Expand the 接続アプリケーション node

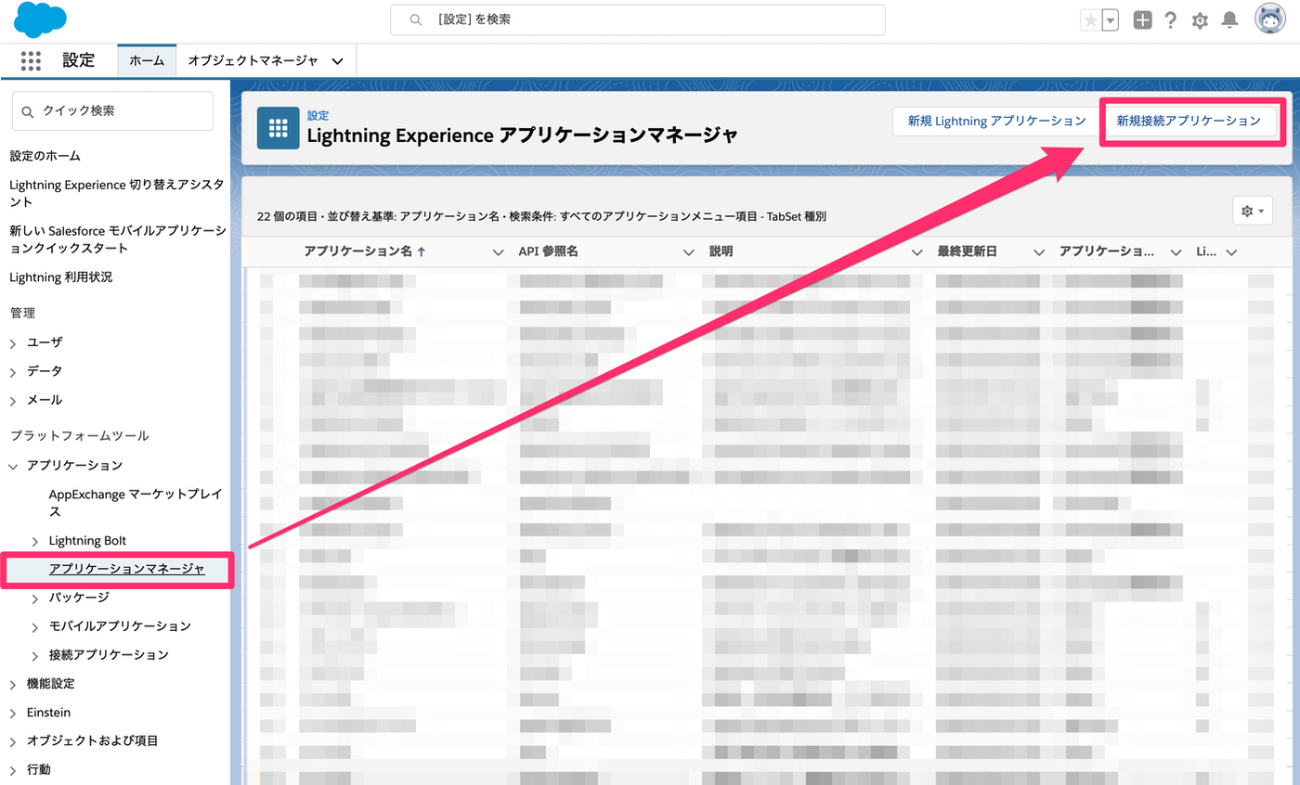point(35,656)
